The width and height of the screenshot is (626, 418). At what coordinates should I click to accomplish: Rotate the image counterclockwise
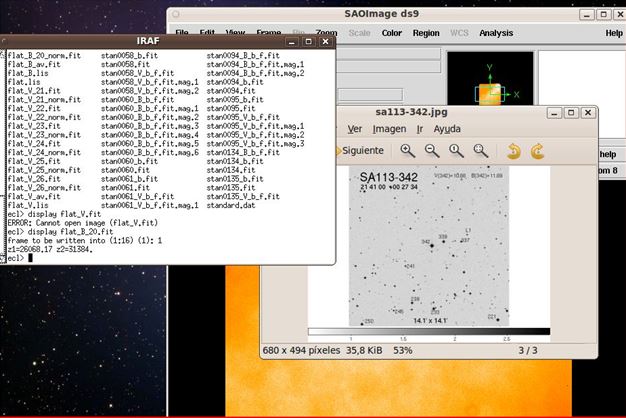[x=513, y=151]
